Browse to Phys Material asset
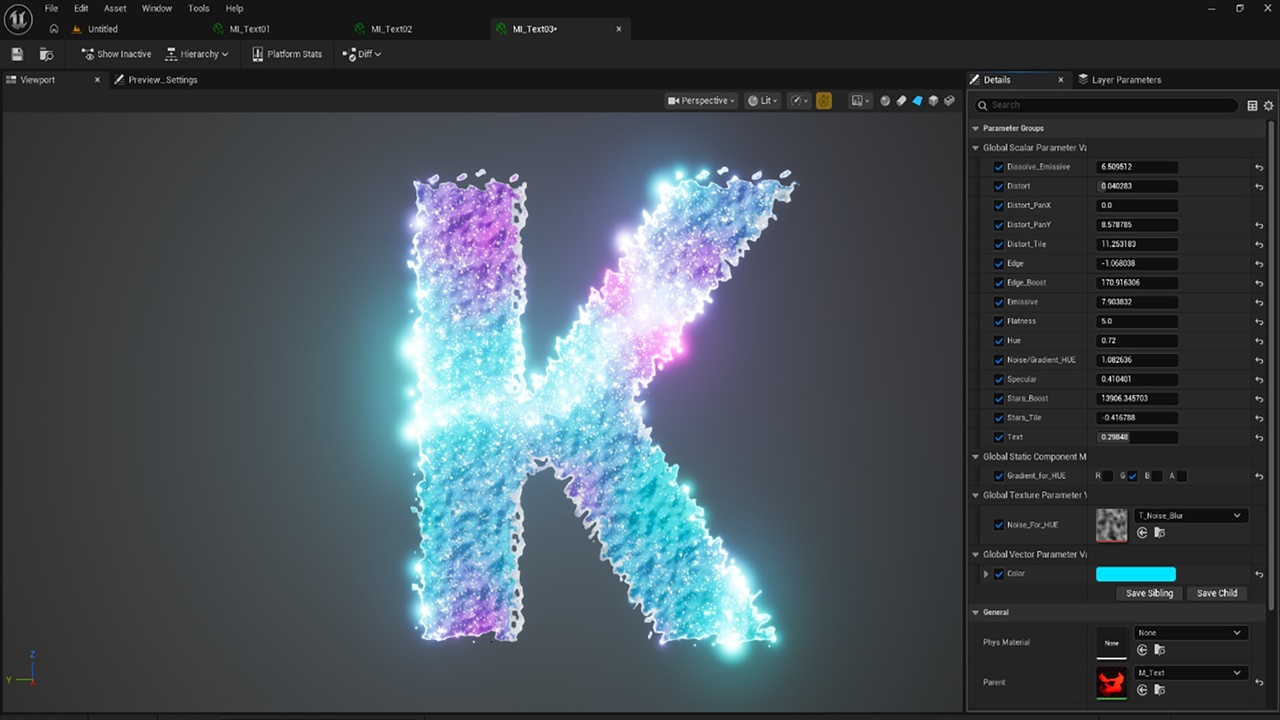Screen dimensions: 1280x720 1159,650
